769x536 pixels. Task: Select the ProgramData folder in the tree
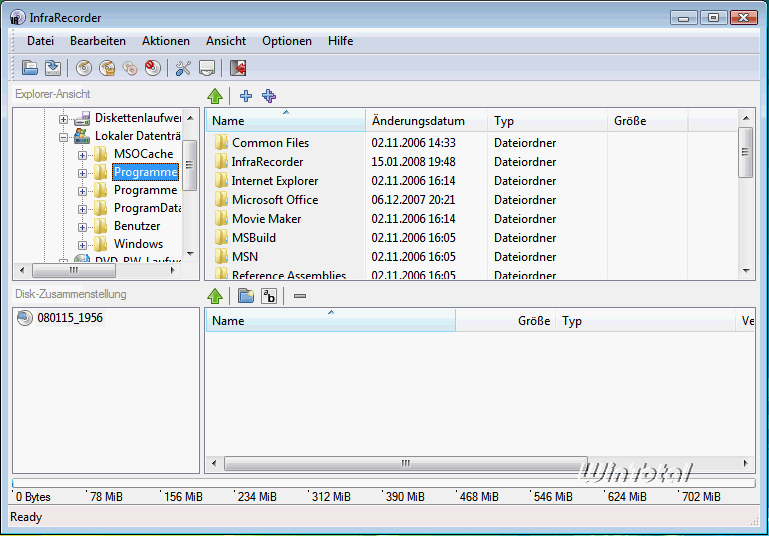point(147,208)
